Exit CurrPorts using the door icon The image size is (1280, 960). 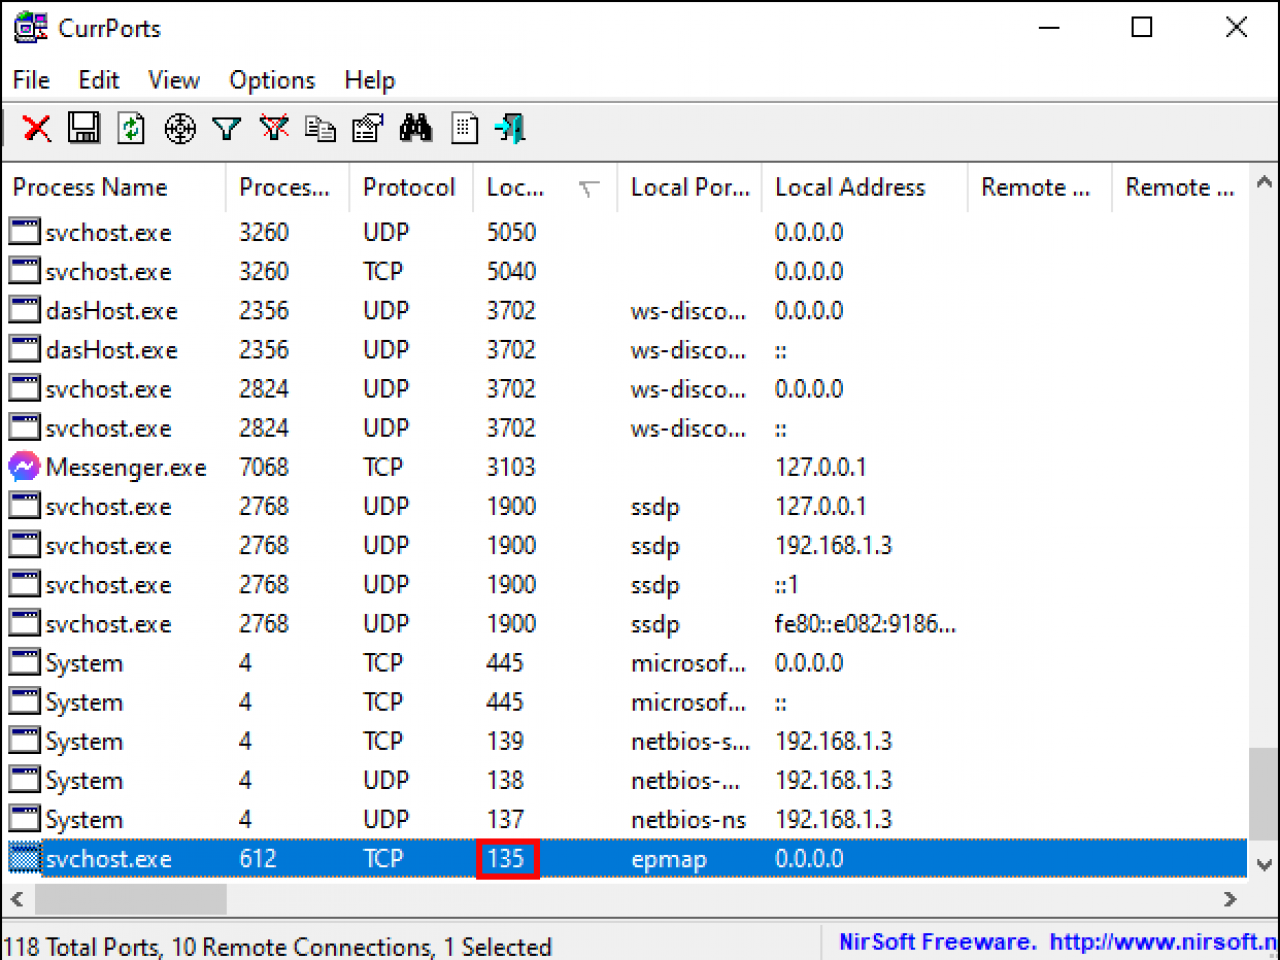tap(510, 128)
